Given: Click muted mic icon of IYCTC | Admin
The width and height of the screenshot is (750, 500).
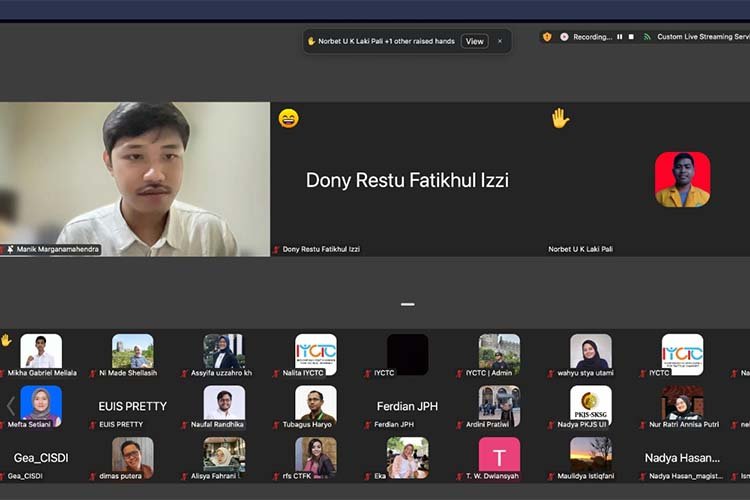Looking at the screenshot, I should coord(460,373).
